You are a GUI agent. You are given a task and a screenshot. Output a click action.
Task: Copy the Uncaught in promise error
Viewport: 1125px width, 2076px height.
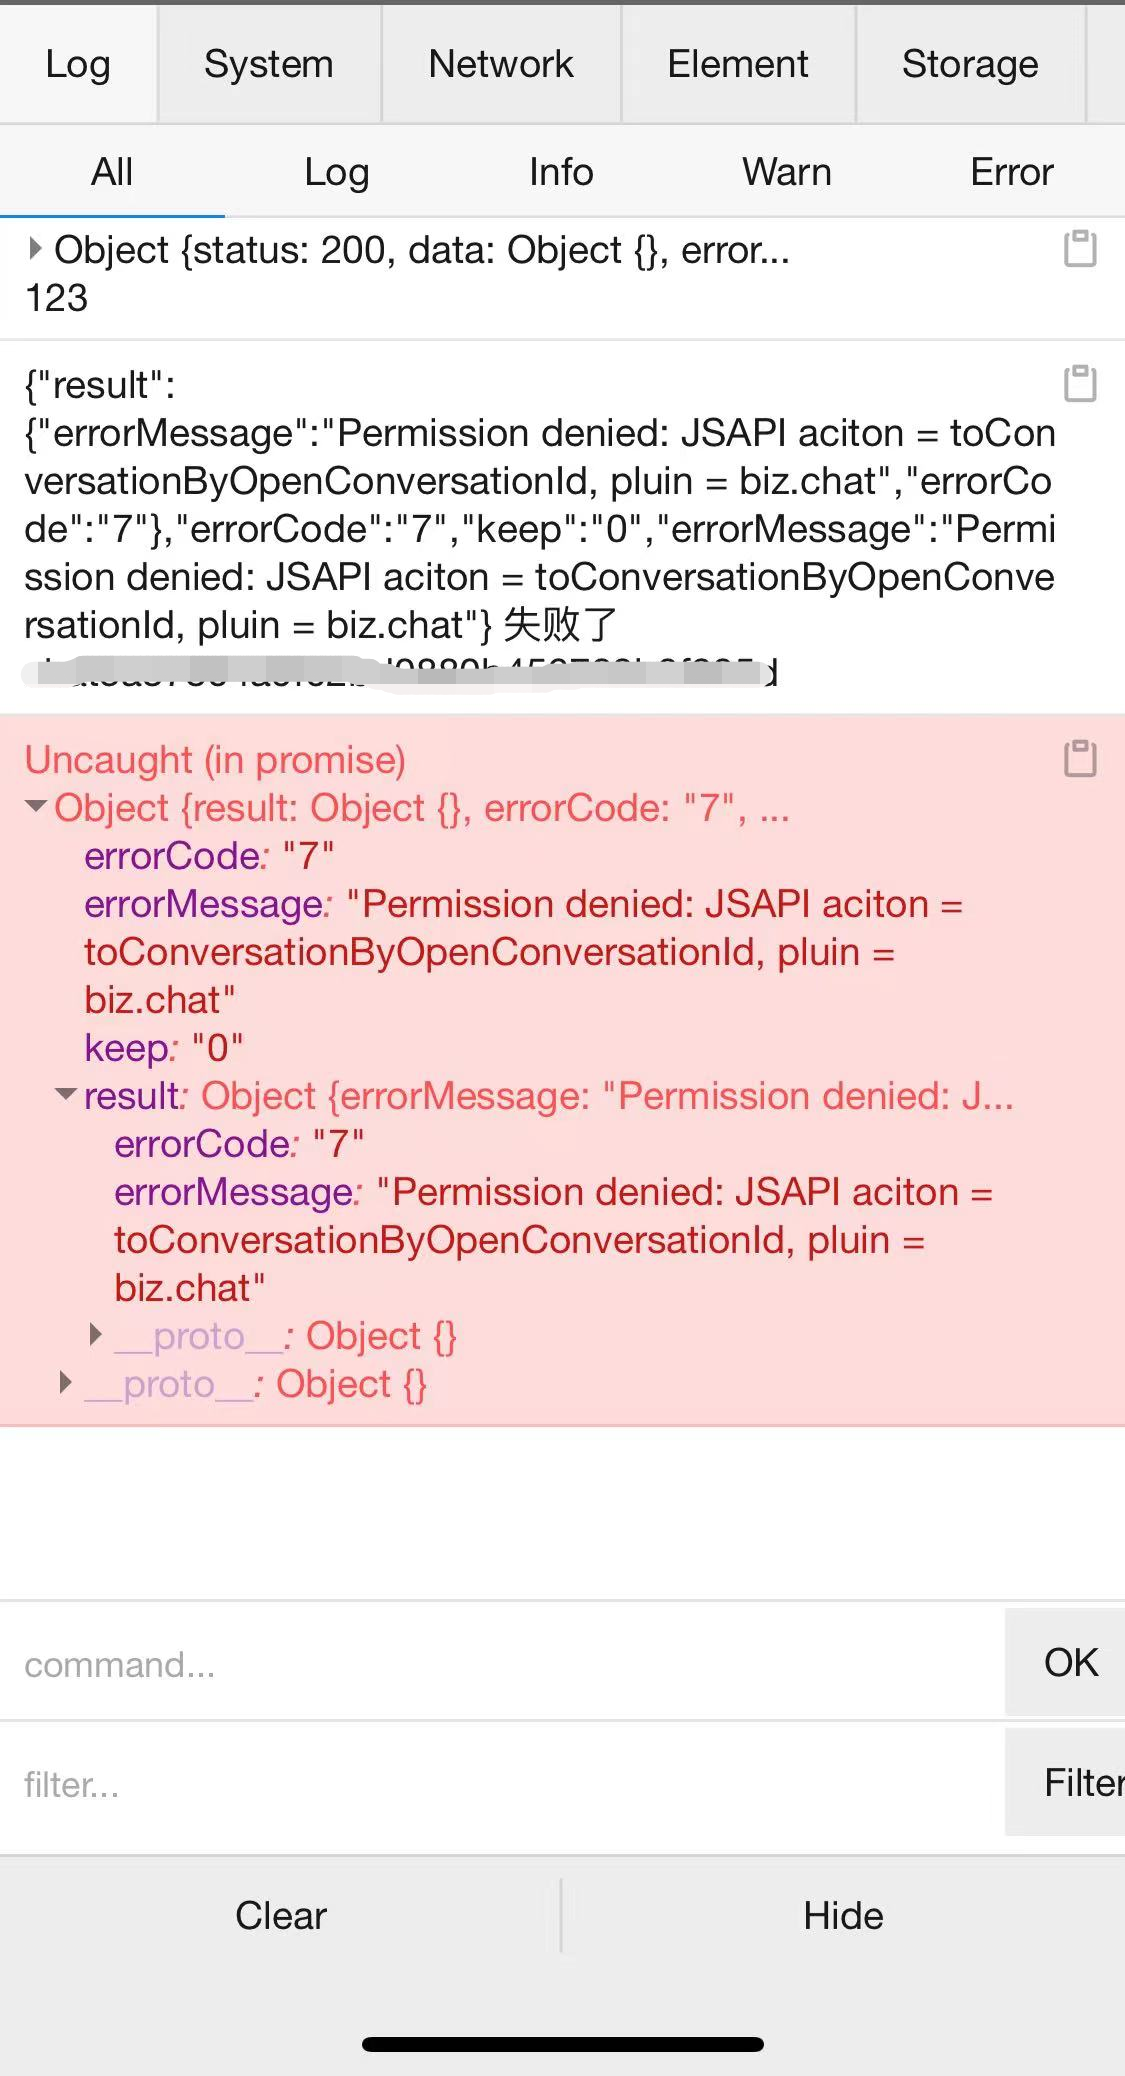pyautogui.click(x=1080, y=759)
